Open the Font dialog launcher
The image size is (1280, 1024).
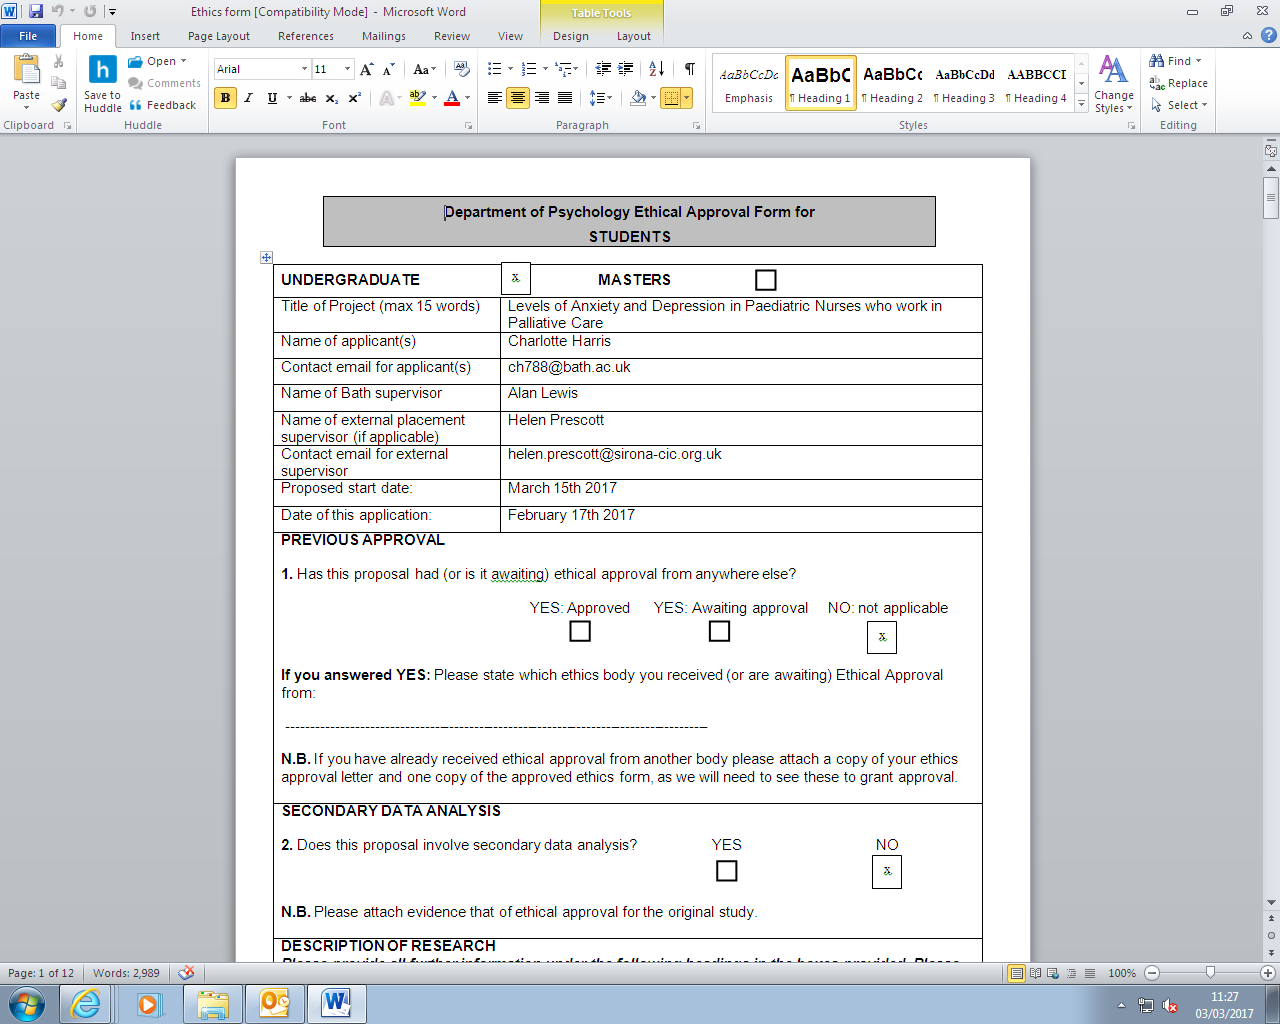pyautogui.click(x=468, y=126)
